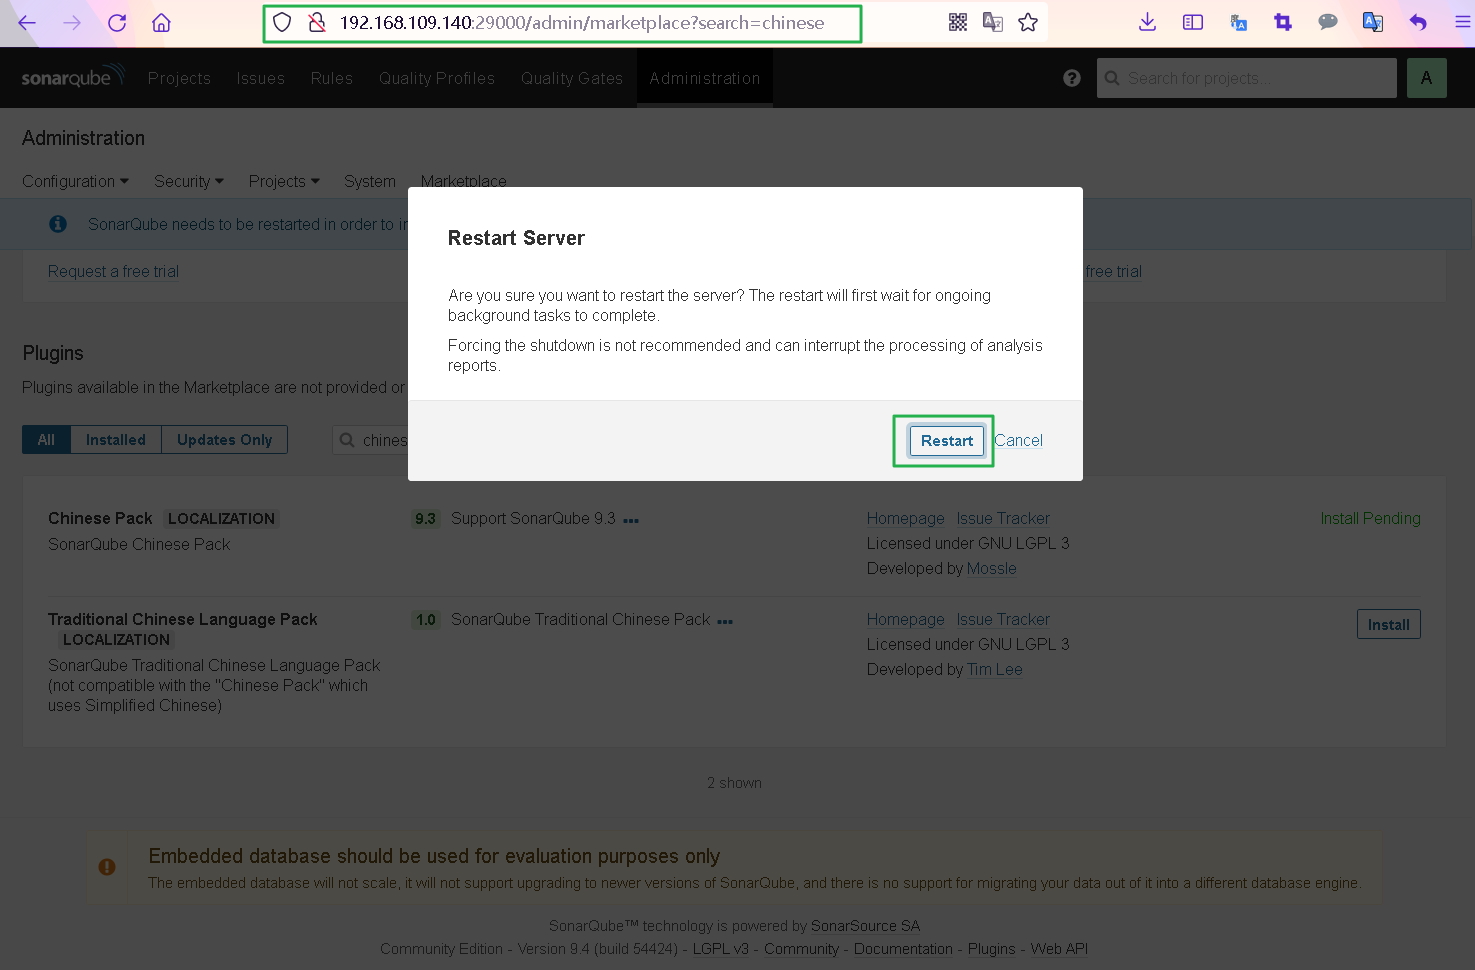1475x970 pixels.
Task: Click the orange warning icon for embedded database
Action: [x=107, y=867]
